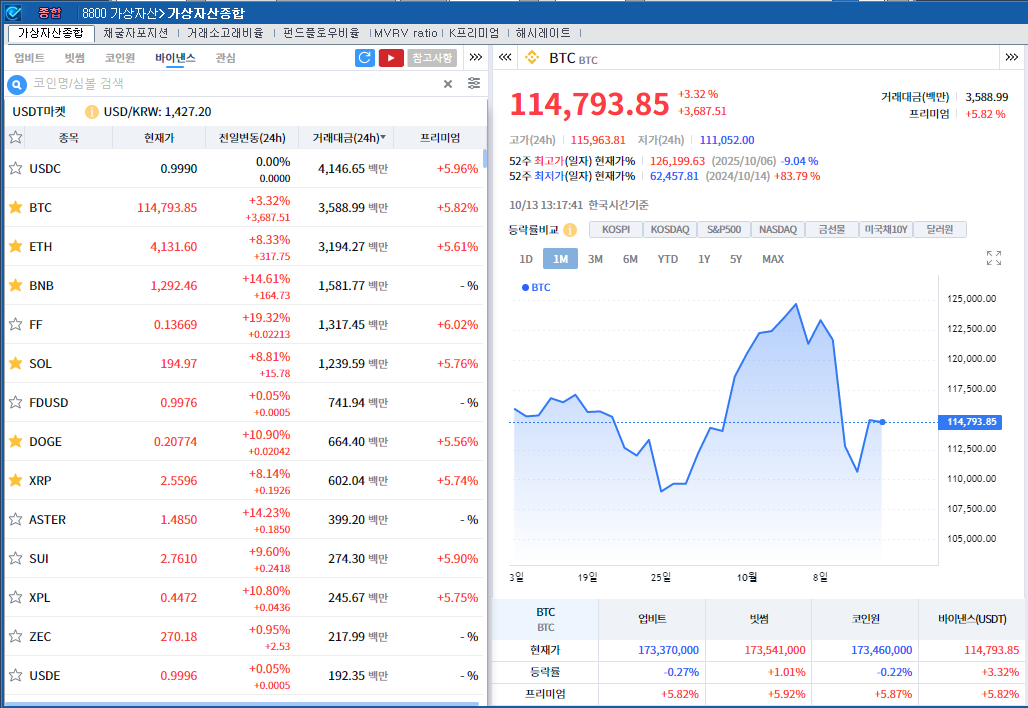Click the refresh icon above the coin list
This screenshot has width=1028, height=708.
pos(364,58)
